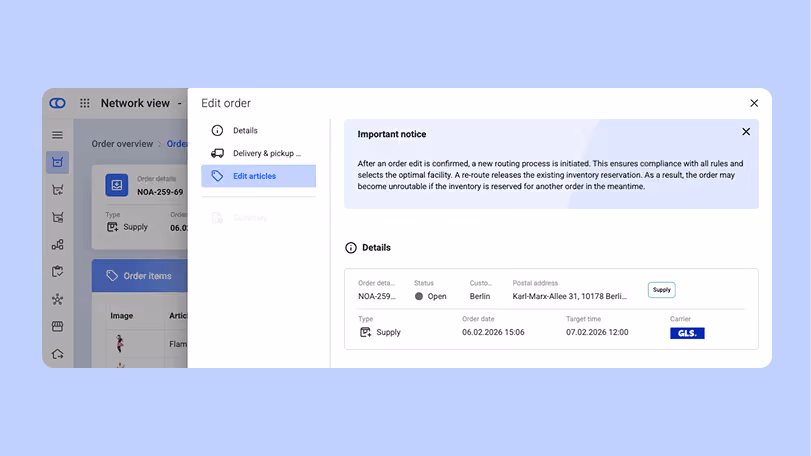Open the Delivery & pickup step

coord(259,153)
